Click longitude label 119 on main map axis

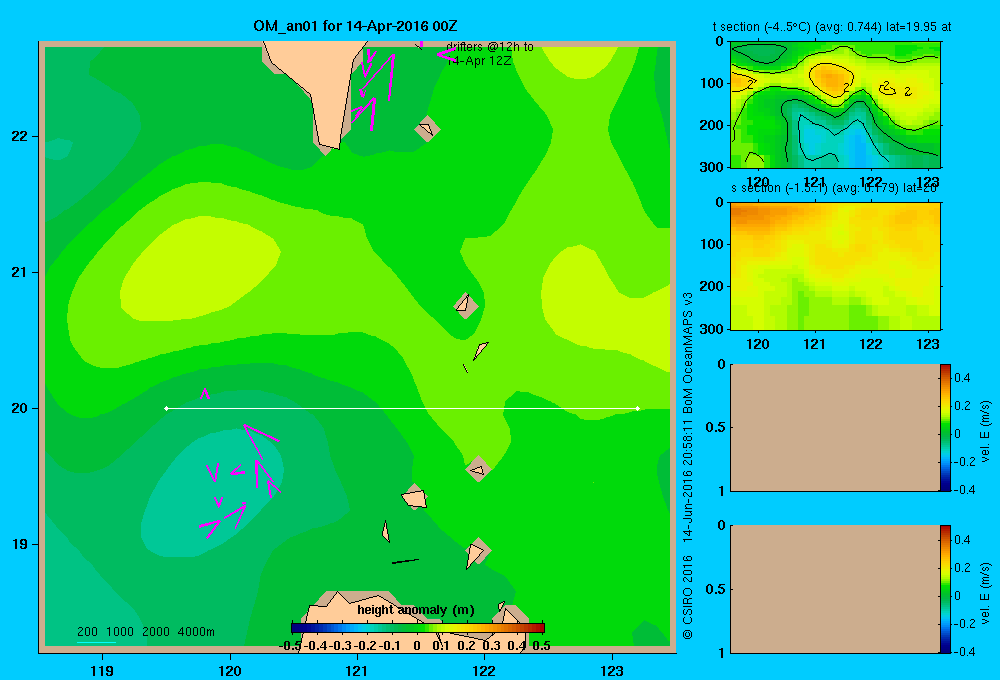[x=102, y=670]
